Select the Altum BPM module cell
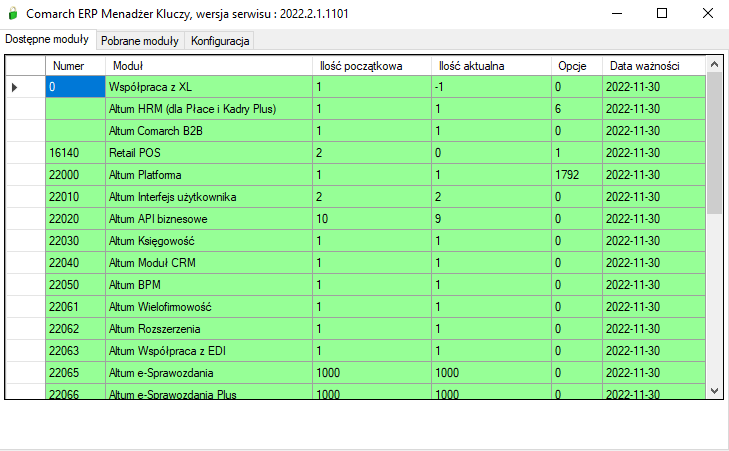This screenshot has width=729, height=451. pyautogui.click(x=209, y=285)
